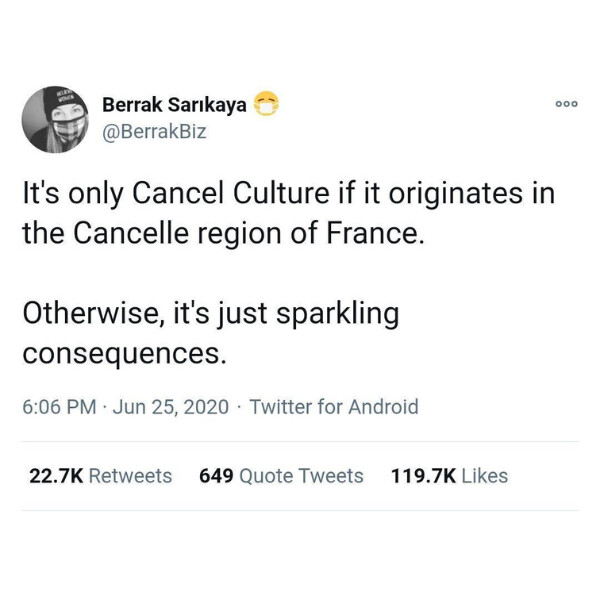Click the word "Cancelle" in the tweet
The image size is (600, 600).
(135, 233)
